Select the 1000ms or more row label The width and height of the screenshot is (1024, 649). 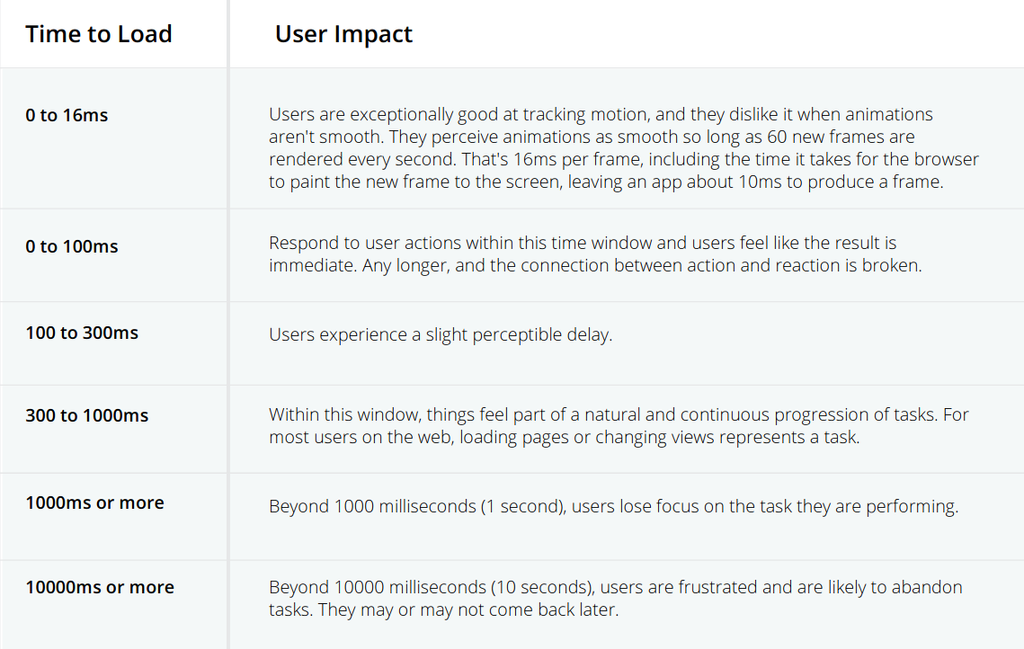pyautogui.click(x=95, y=503)
